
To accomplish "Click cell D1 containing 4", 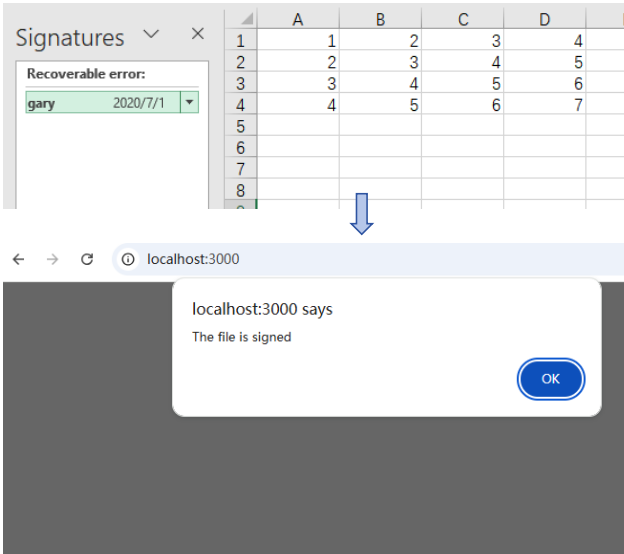I will click(x=544, y=41).
